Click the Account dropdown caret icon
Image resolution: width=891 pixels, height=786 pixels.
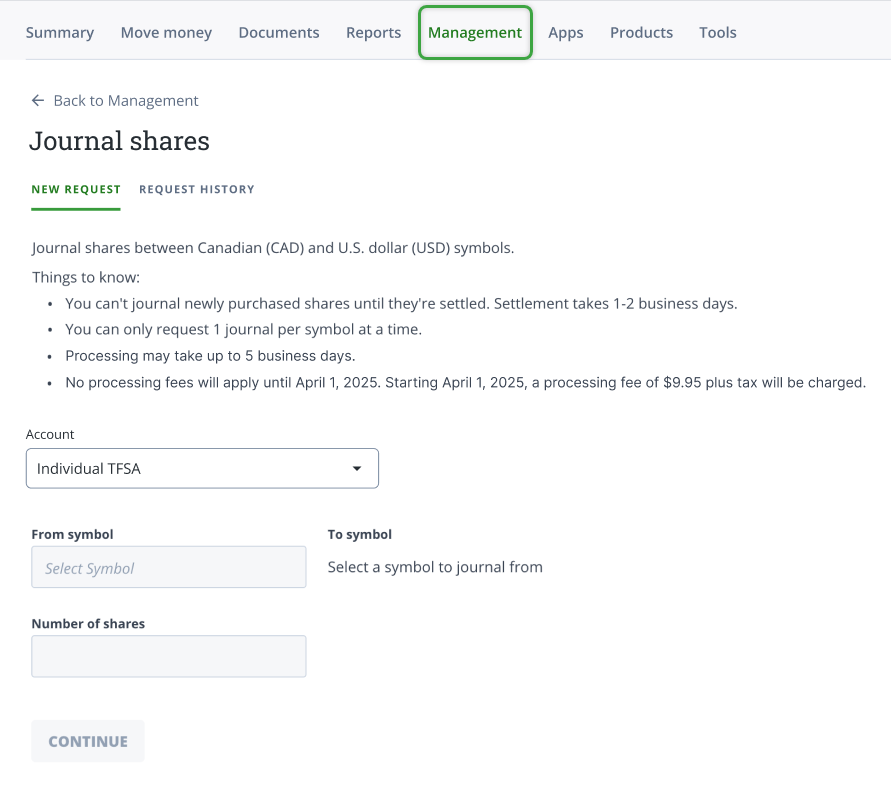click(x=357, y=468)
